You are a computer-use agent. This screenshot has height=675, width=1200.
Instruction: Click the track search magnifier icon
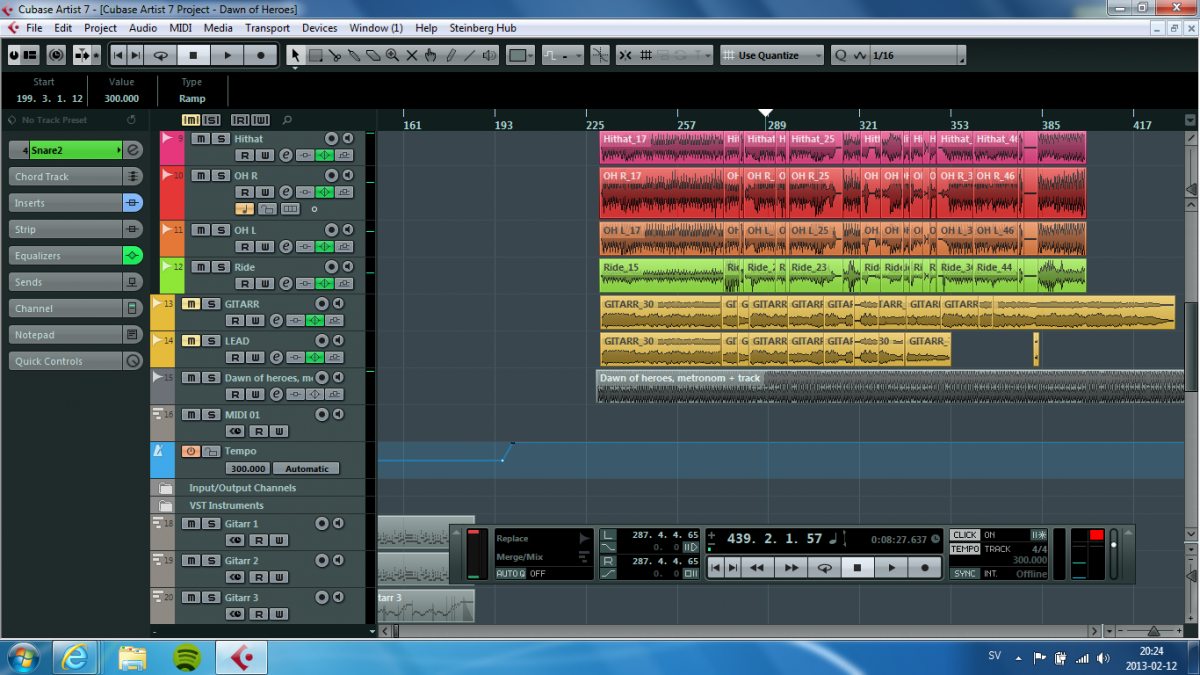tap(288, 120)
